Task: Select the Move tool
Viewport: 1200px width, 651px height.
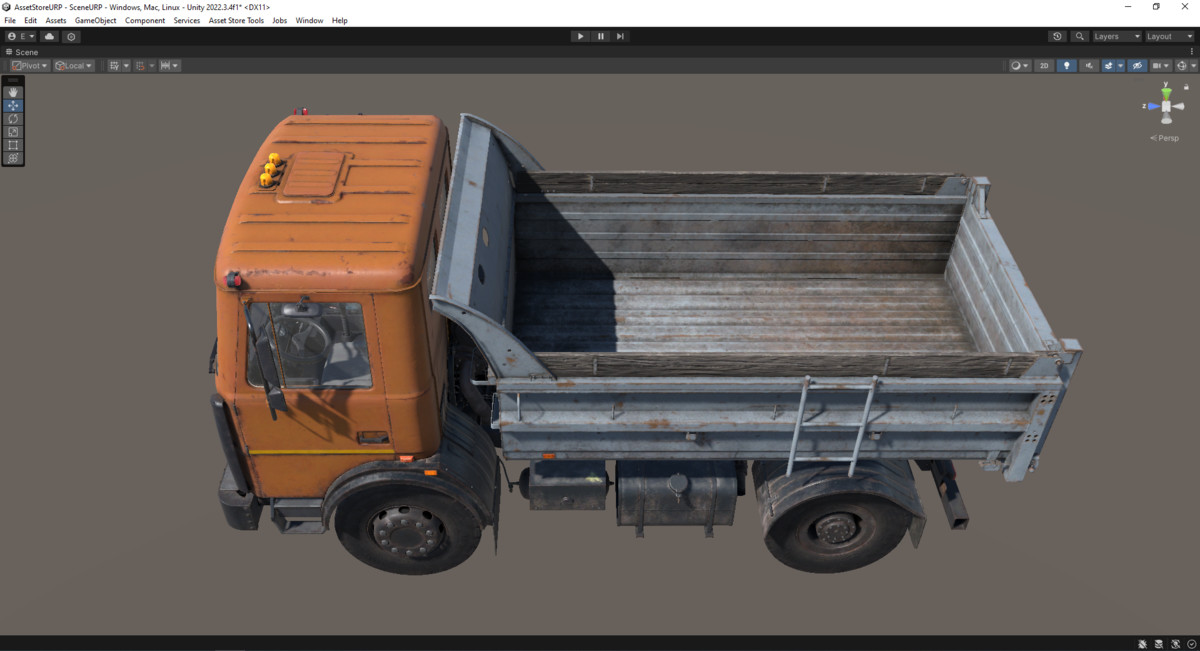Action: tap(12, 105)
